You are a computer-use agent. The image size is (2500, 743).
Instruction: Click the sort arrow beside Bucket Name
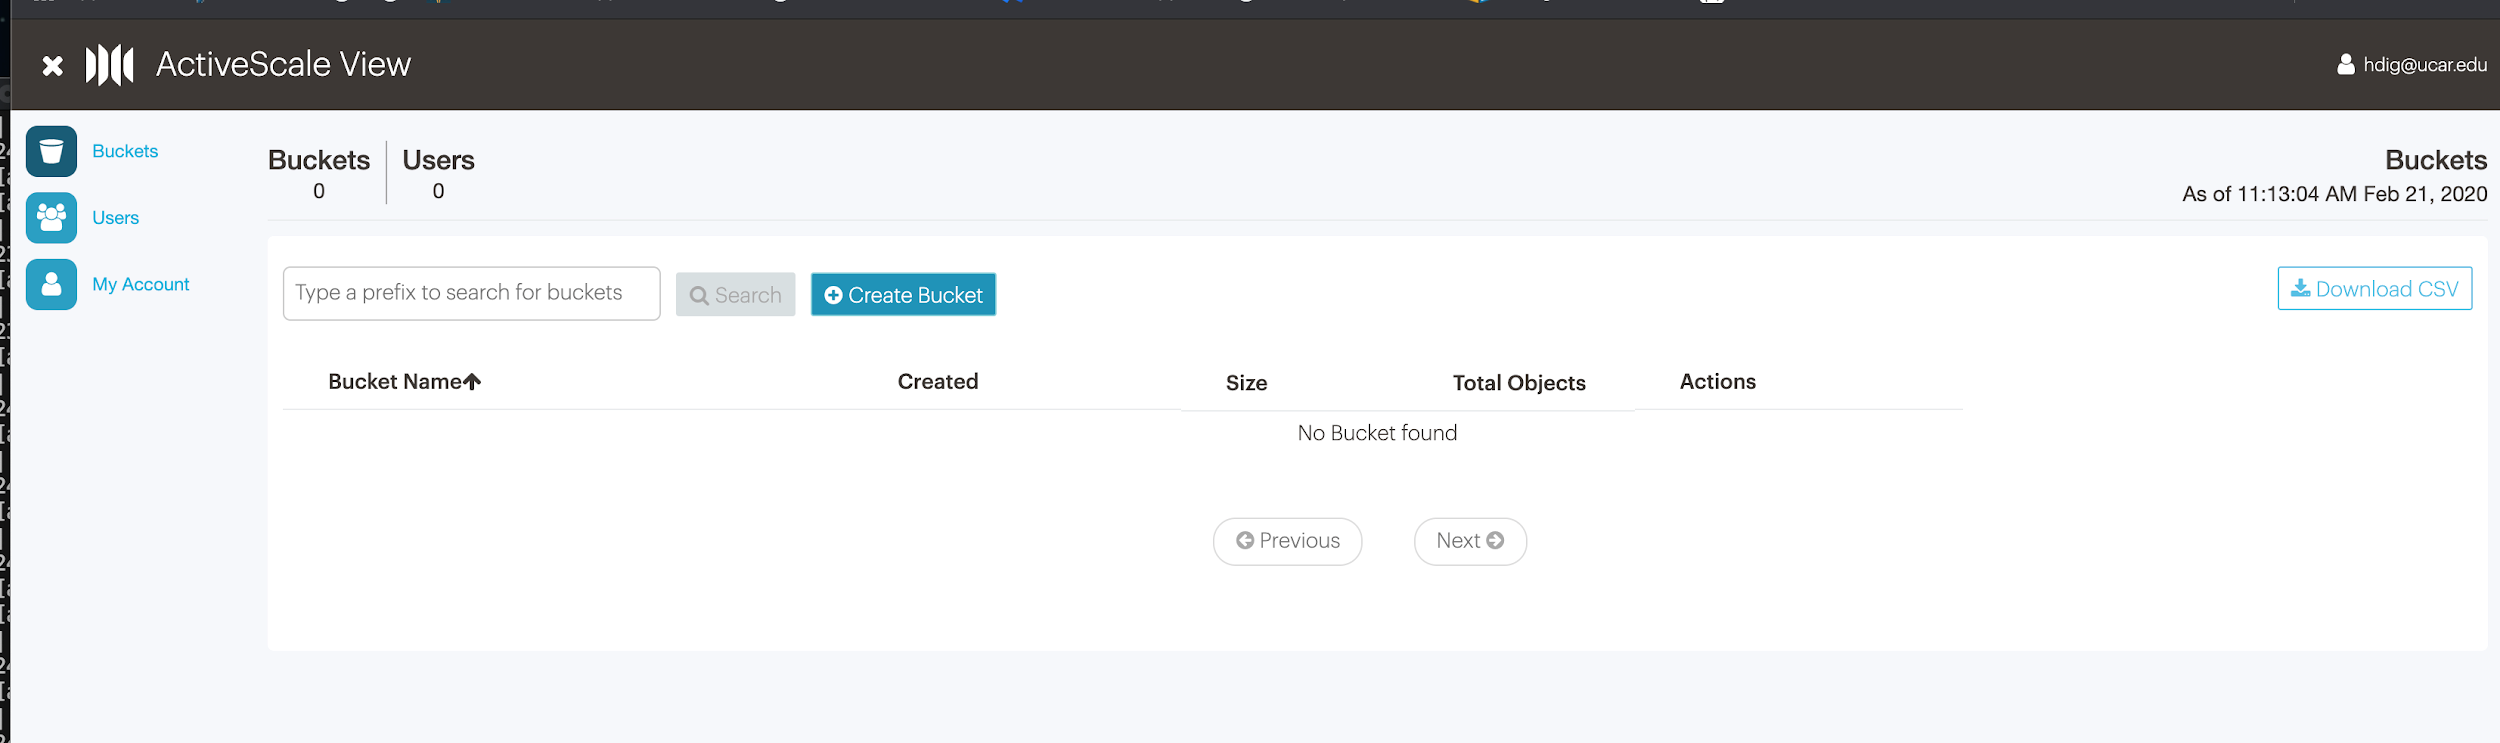coord(473,382)
